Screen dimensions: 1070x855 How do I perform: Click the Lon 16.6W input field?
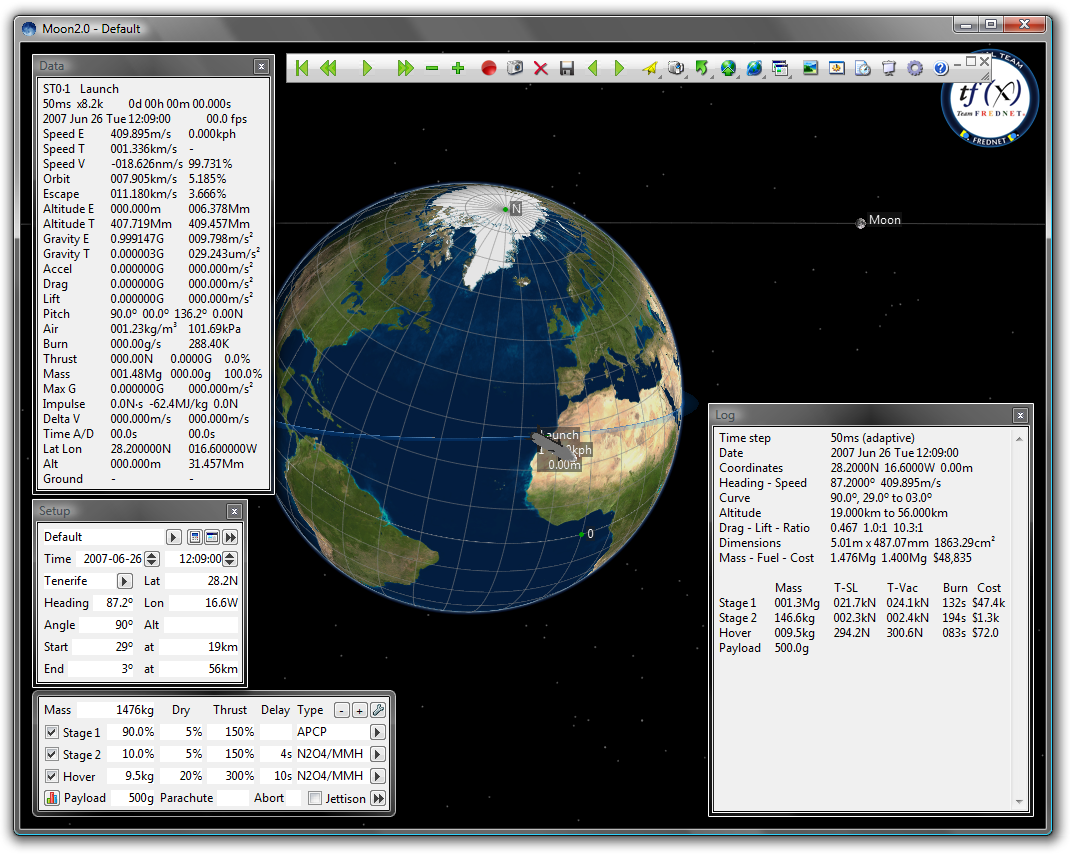point(203,603)
